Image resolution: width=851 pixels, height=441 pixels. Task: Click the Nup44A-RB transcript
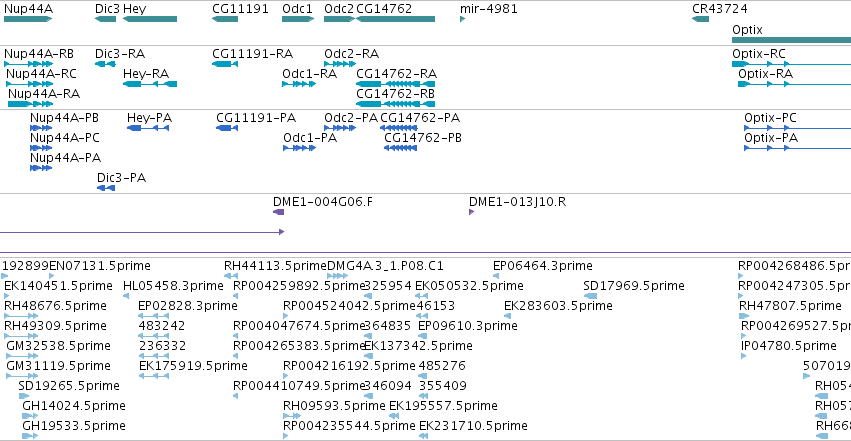[39, 54]
